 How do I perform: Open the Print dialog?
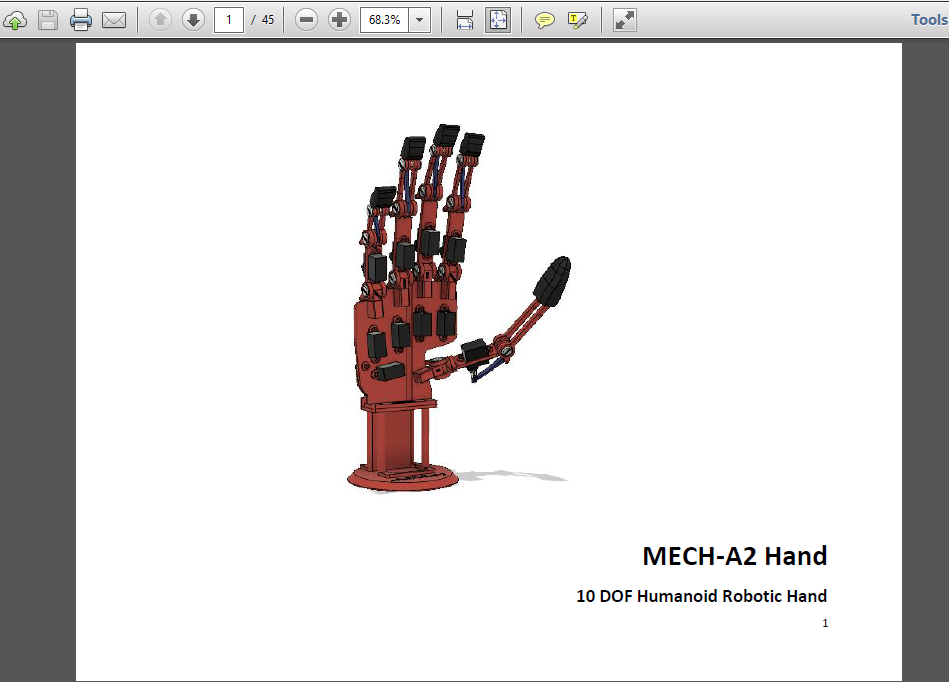(x=79, y=19)
